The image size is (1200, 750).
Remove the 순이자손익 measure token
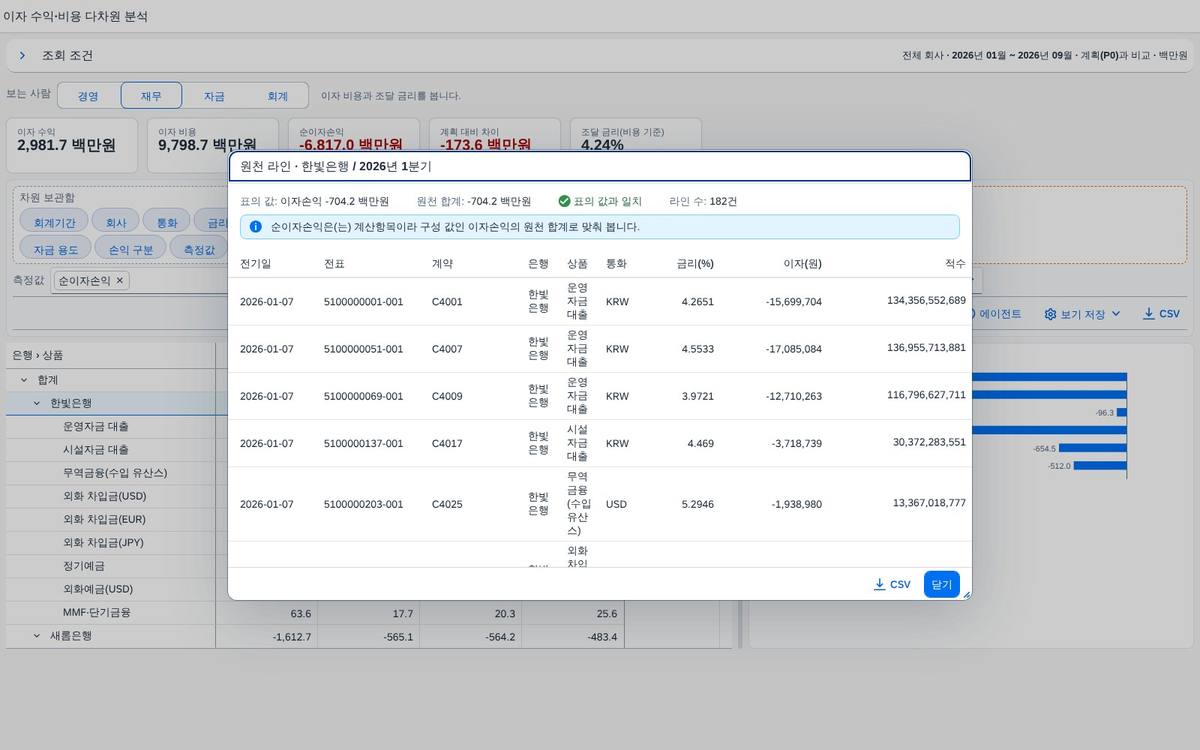(120, 281)
